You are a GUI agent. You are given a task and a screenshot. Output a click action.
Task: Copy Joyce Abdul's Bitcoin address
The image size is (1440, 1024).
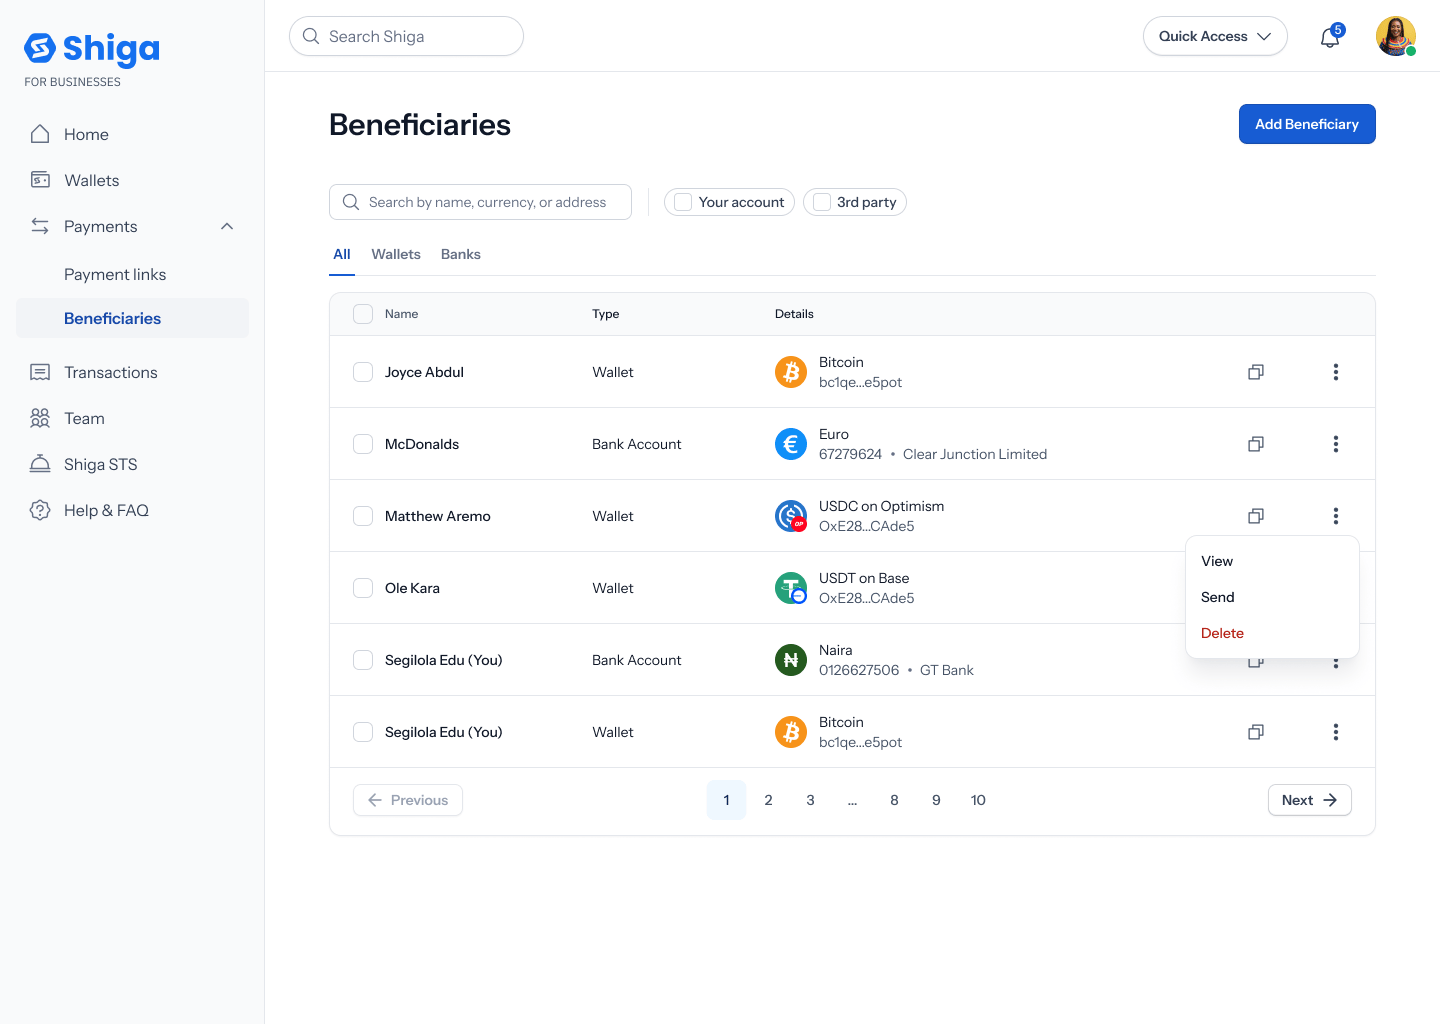coord(1256,372)
